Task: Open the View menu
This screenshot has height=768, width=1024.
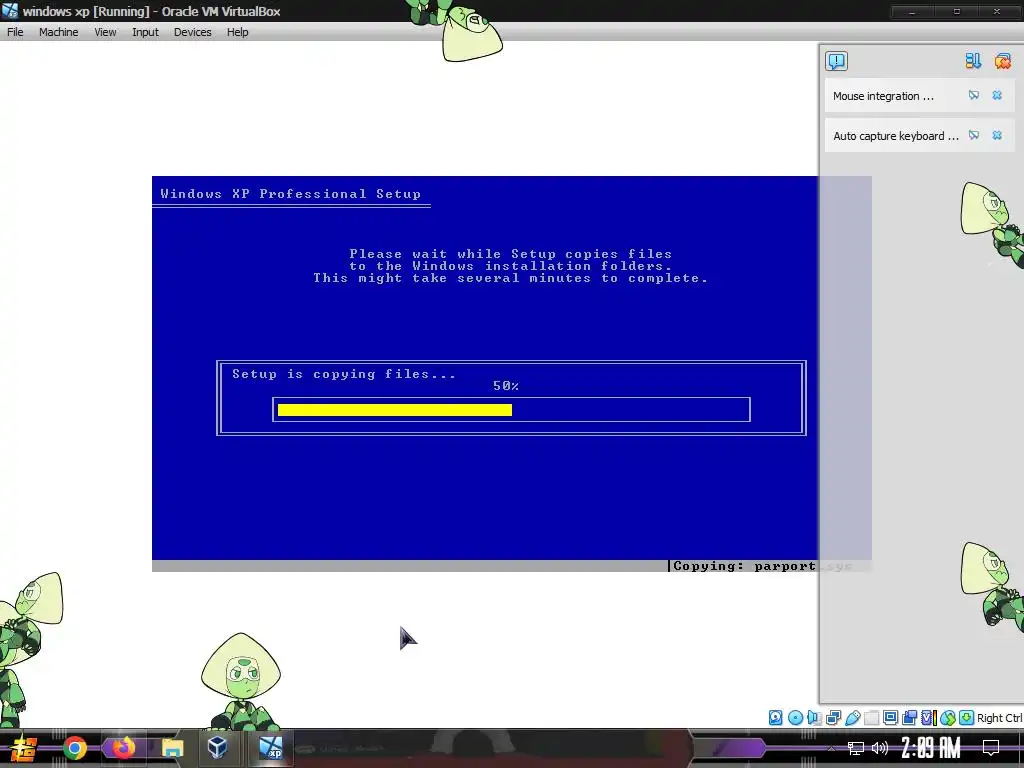Action: 104,32
